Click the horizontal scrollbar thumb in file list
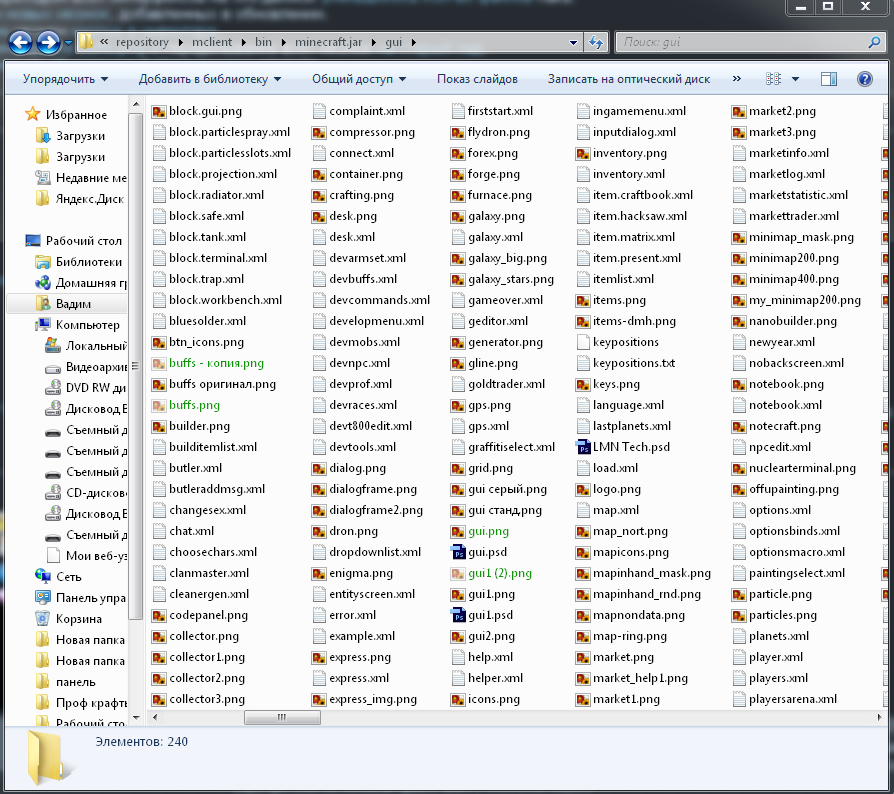The image size is (894, 794). pos(283,718)
